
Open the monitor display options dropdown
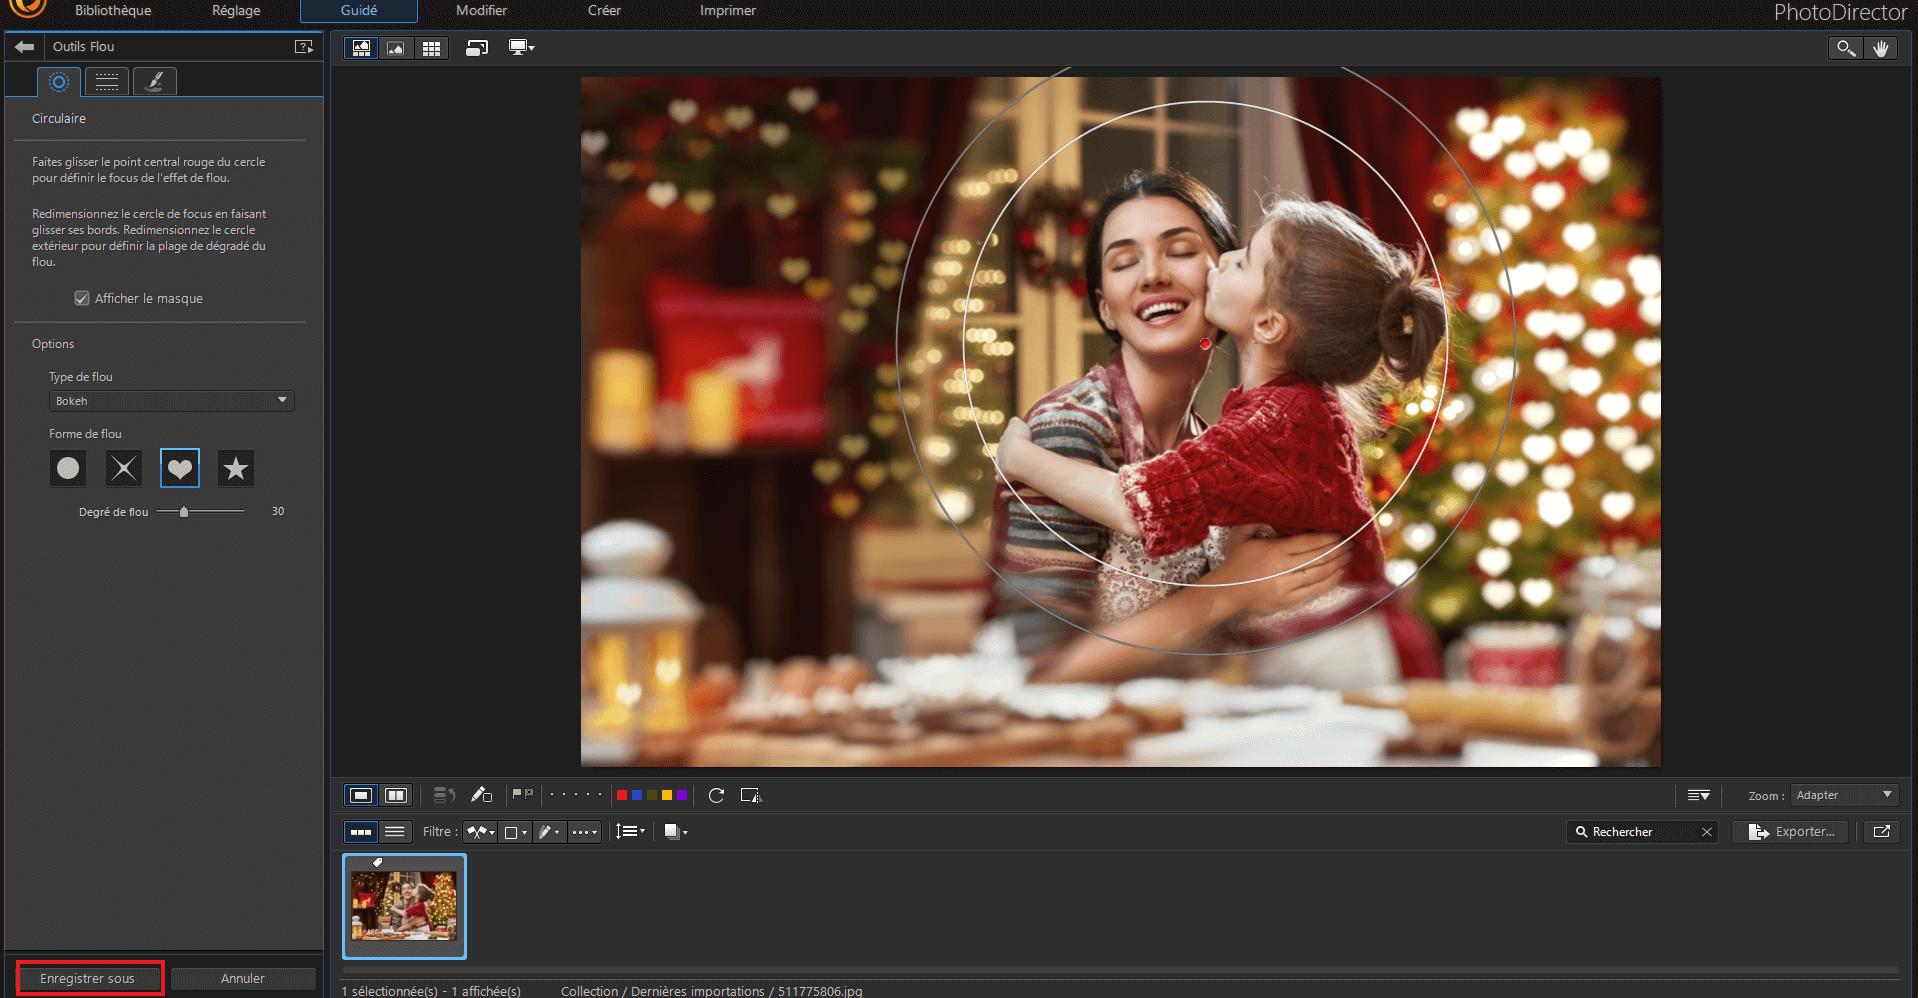coord(521,47)
